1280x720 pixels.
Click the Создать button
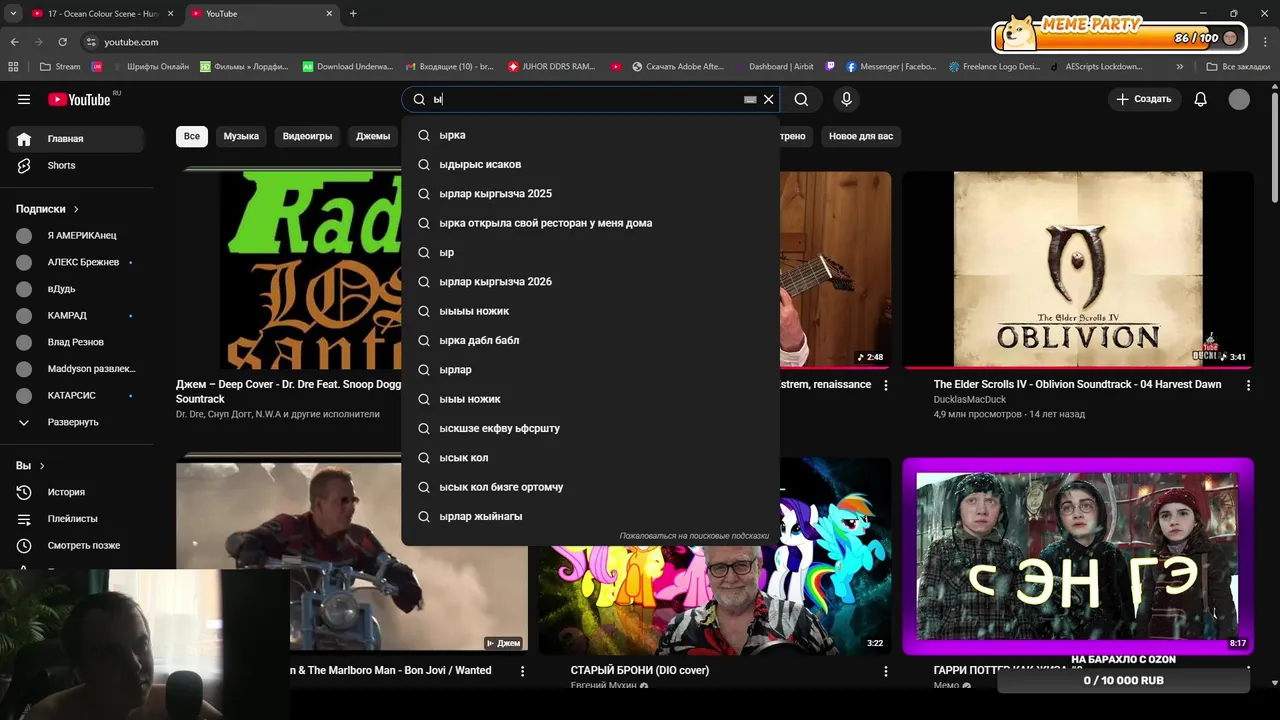[1144, 99]
